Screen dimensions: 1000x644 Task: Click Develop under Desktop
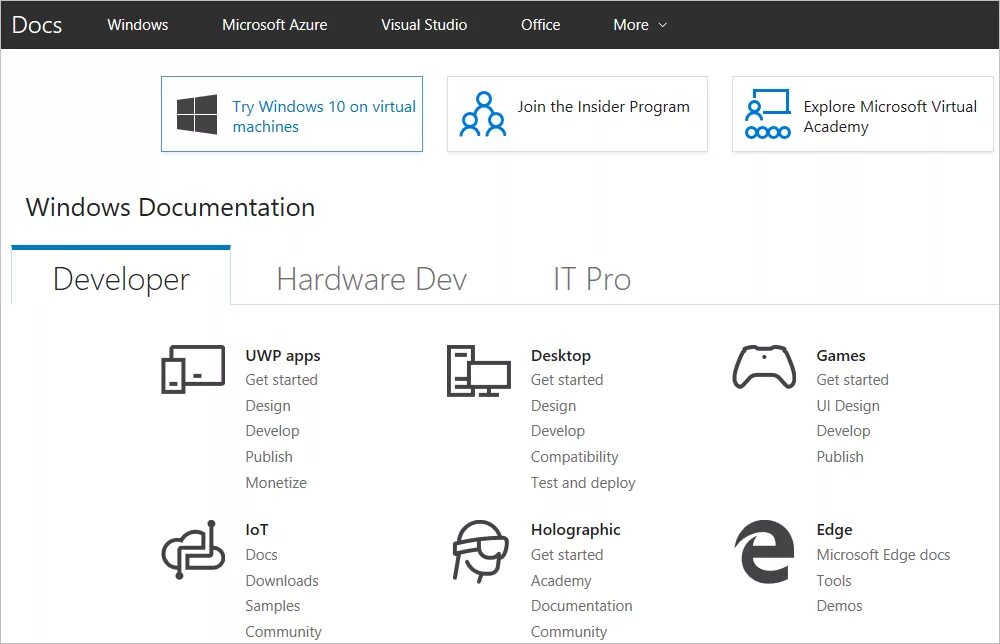(558, 431)
